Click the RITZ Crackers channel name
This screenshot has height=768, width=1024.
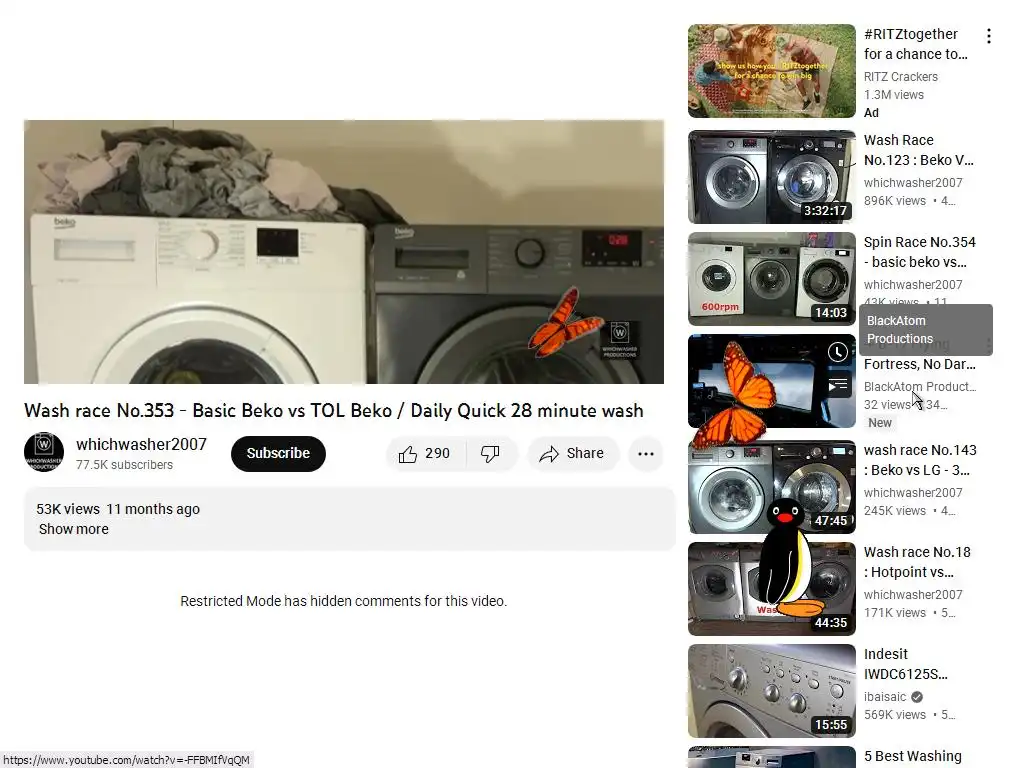tap(901, 76)
